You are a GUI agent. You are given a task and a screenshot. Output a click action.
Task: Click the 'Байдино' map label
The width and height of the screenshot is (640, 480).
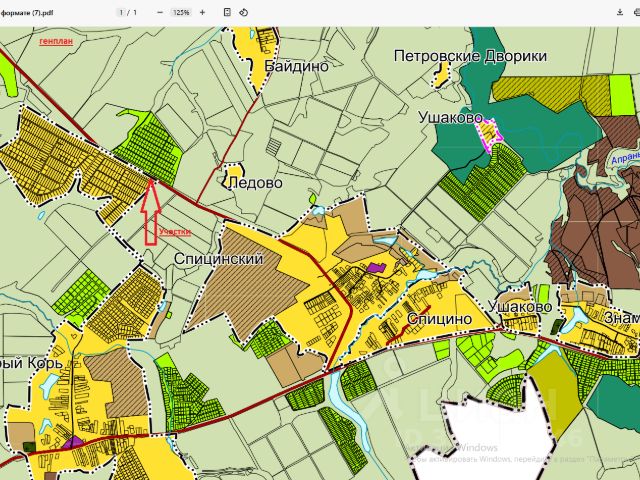296,66
